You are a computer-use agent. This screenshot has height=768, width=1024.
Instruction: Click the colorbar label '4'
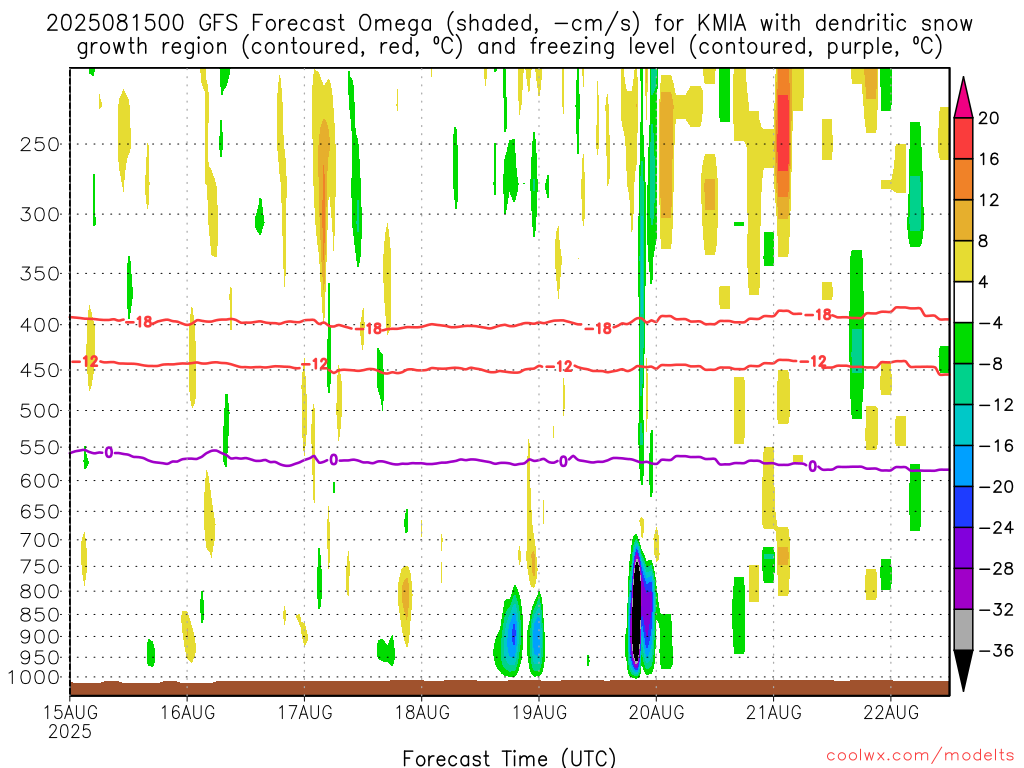click(984, 282)
